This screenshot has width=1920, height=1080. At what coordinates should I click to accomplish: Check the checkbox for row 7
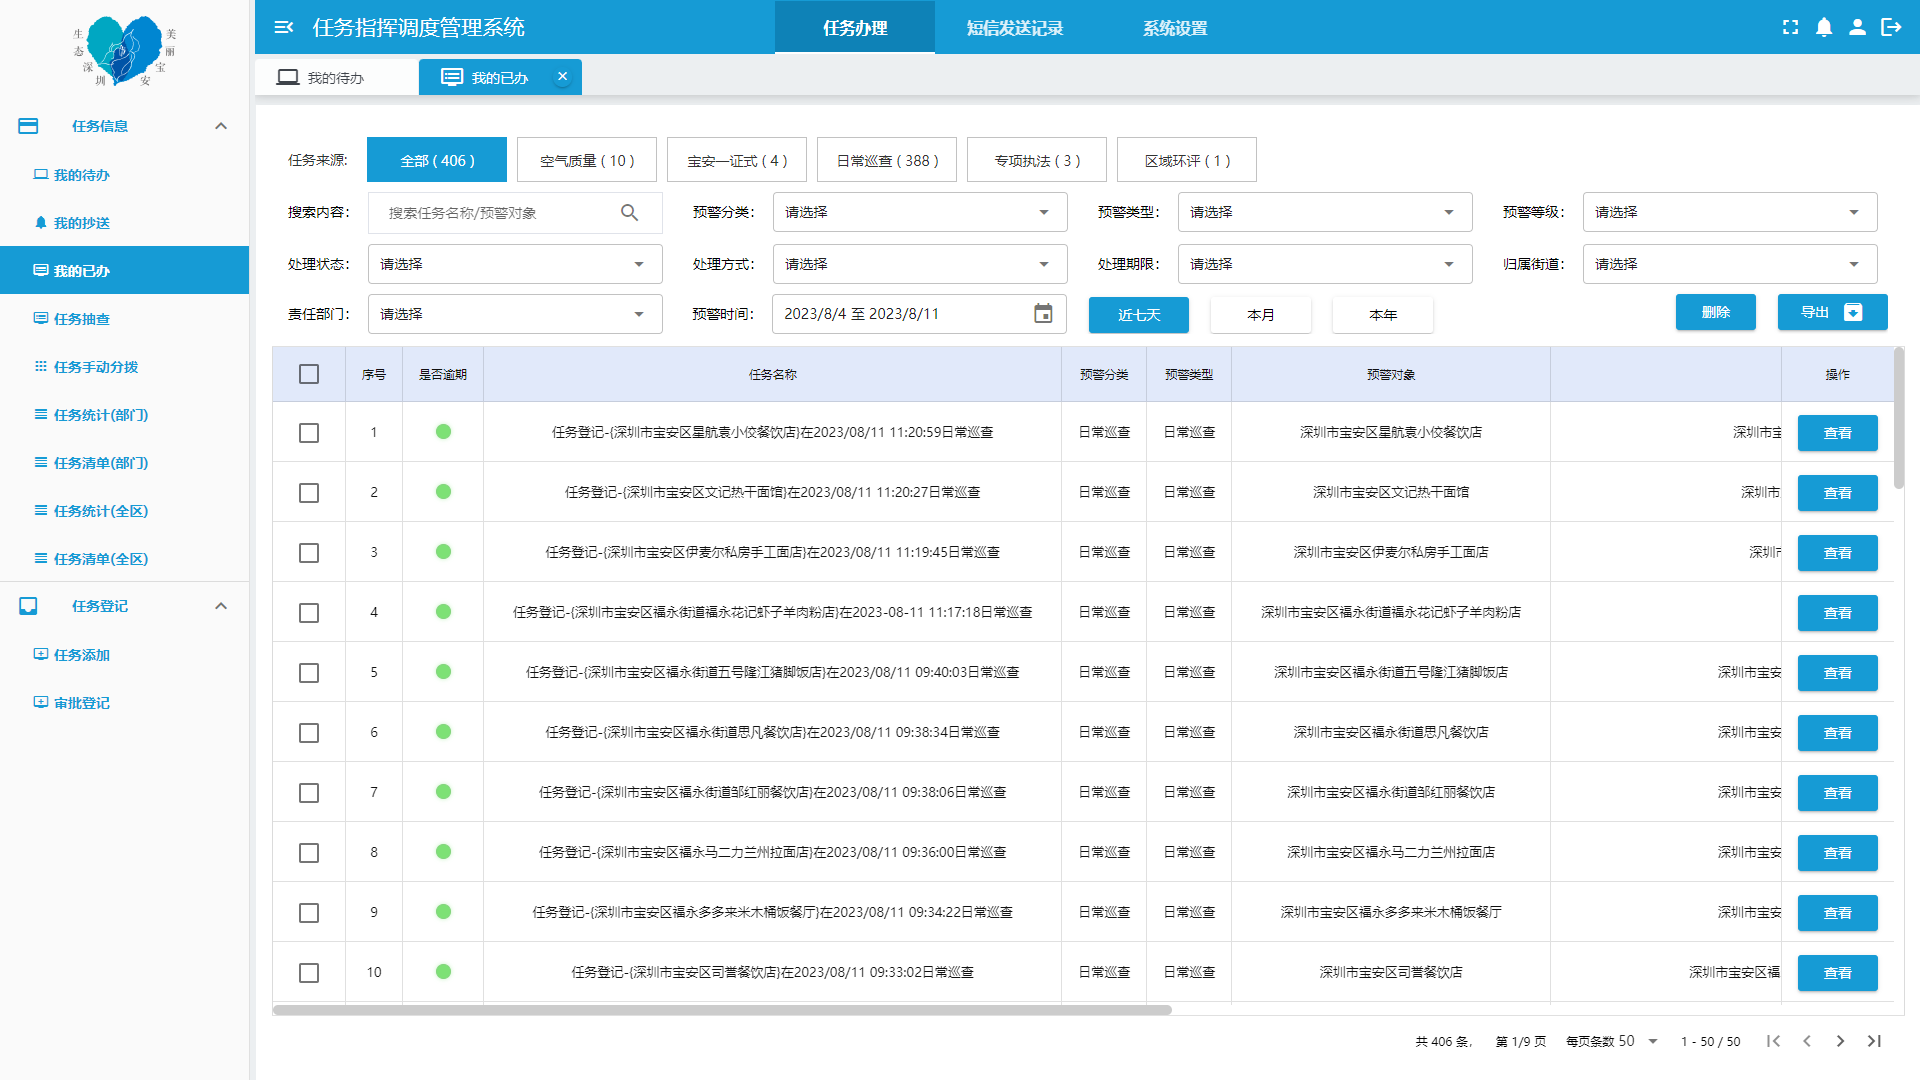coord(309,793)
